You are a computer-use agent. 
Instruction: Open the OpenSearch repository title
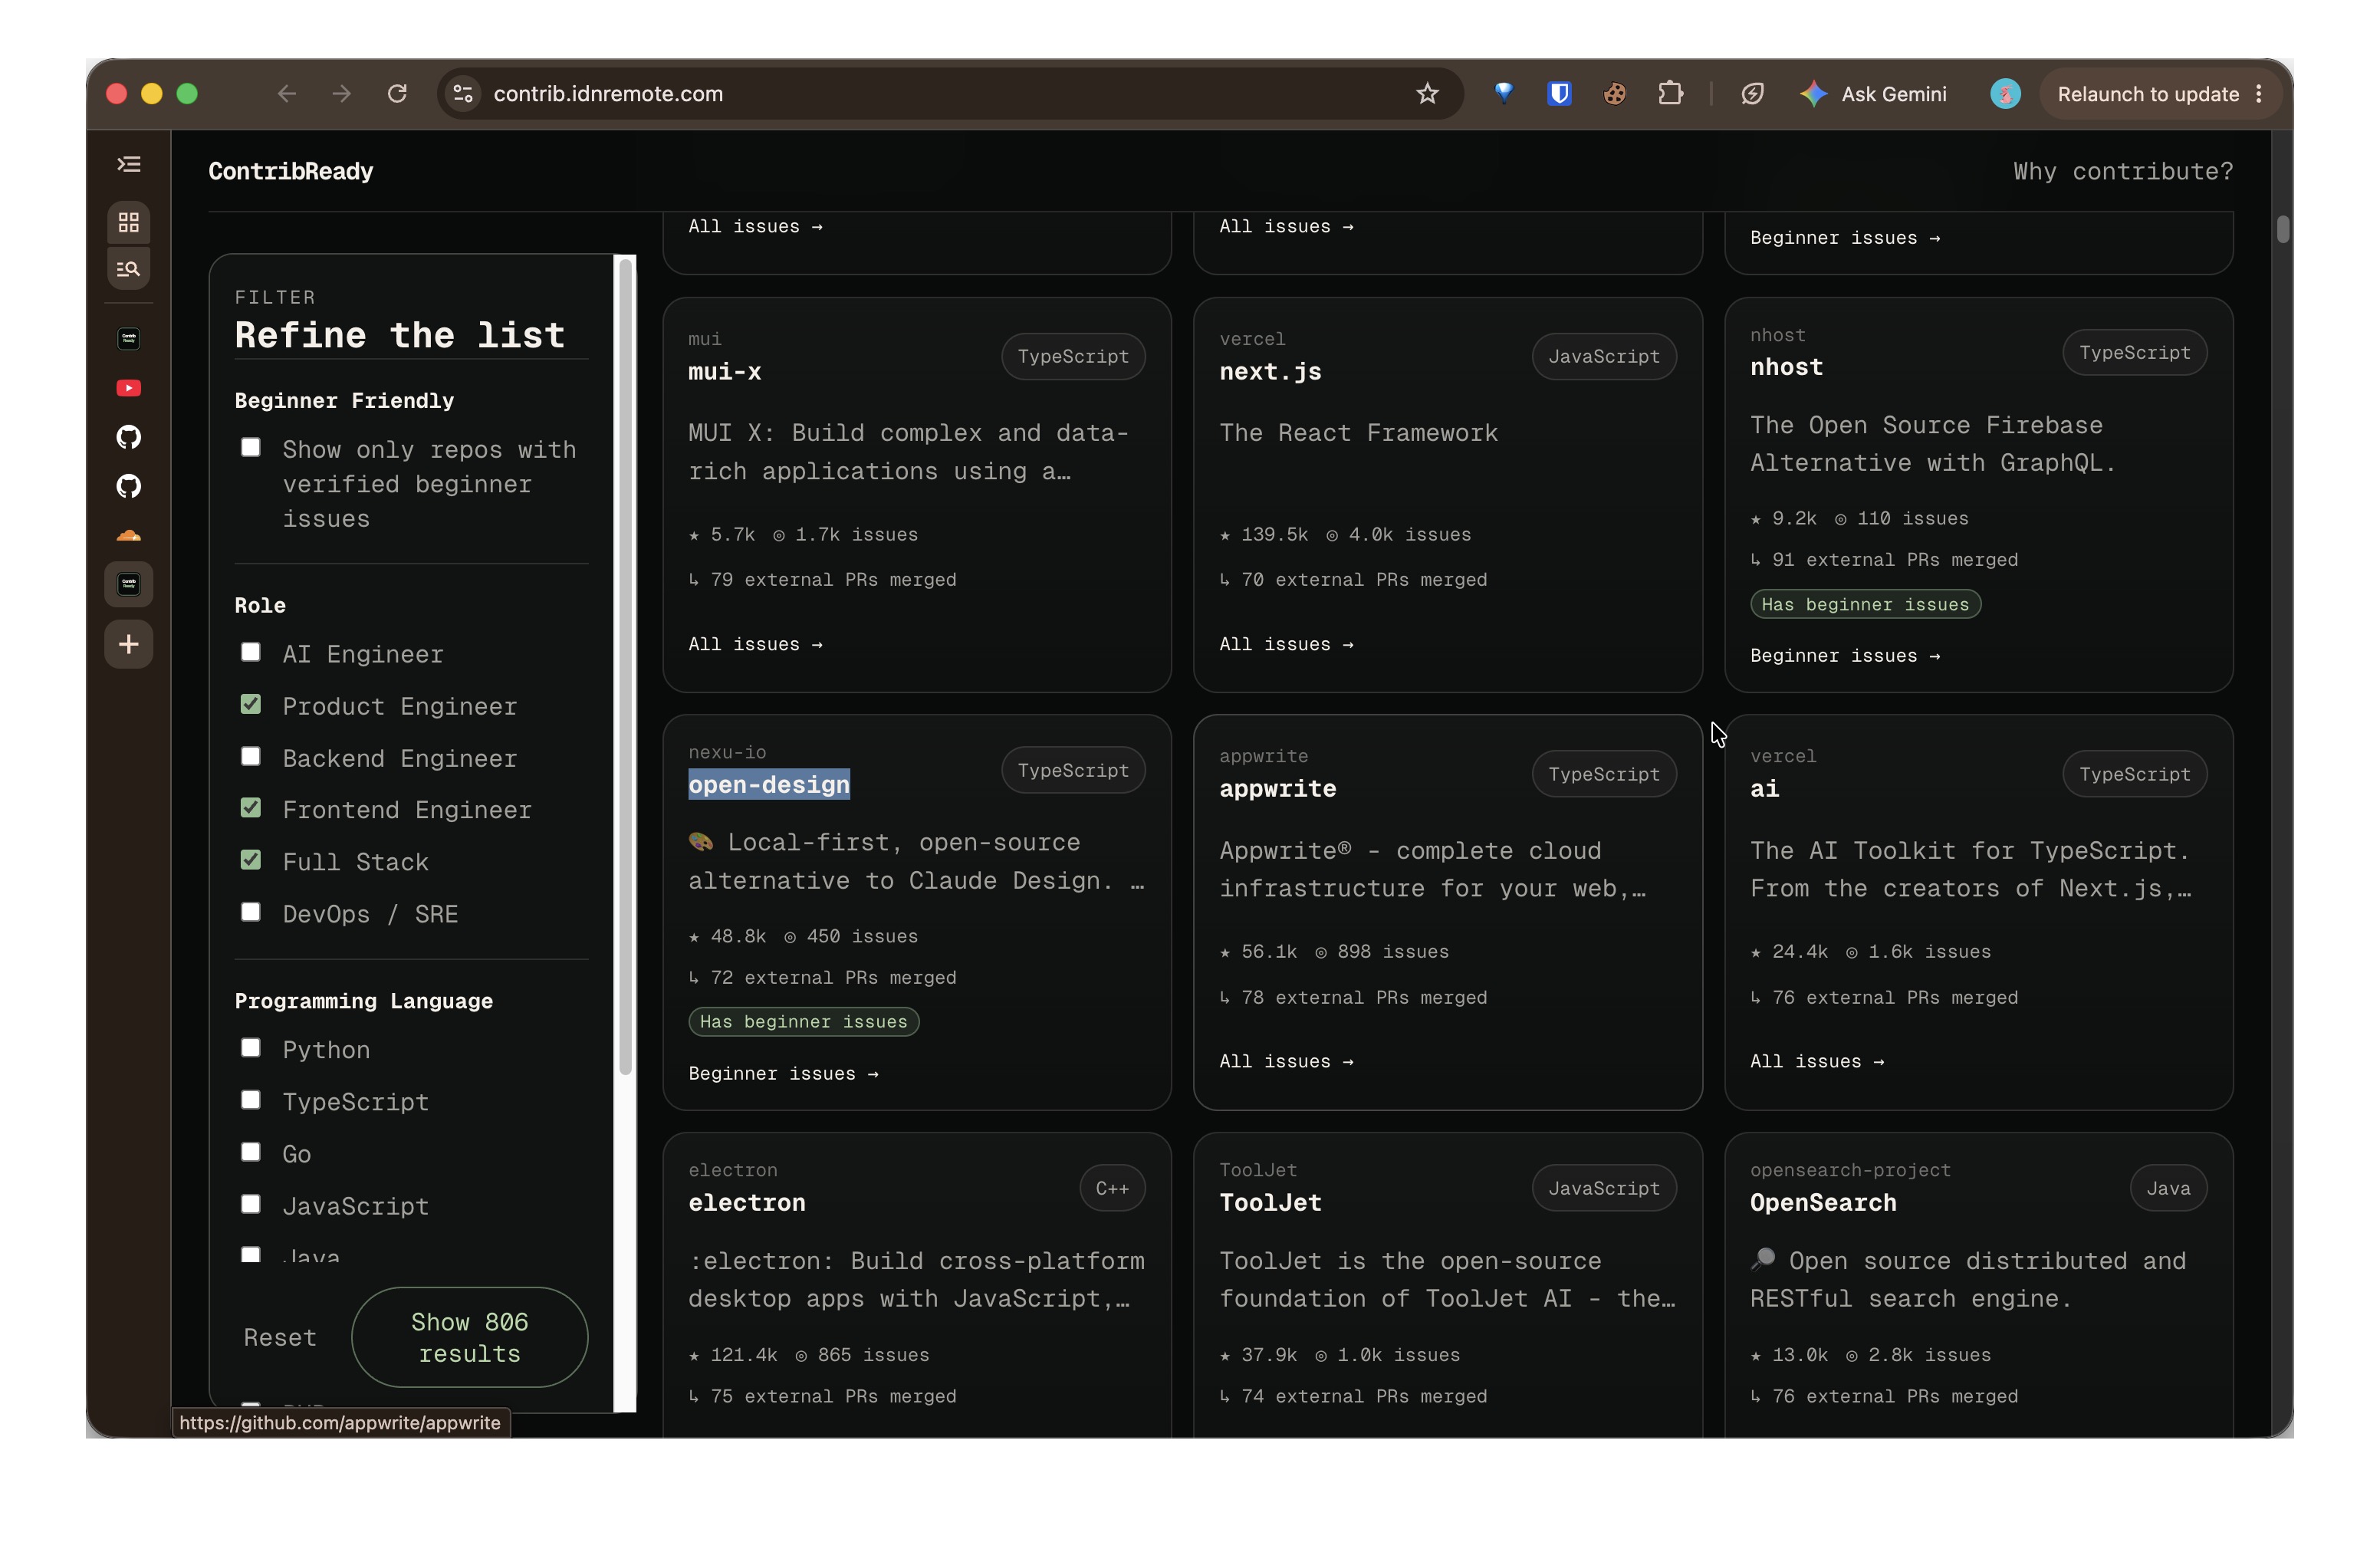tap(1823, 1202)
